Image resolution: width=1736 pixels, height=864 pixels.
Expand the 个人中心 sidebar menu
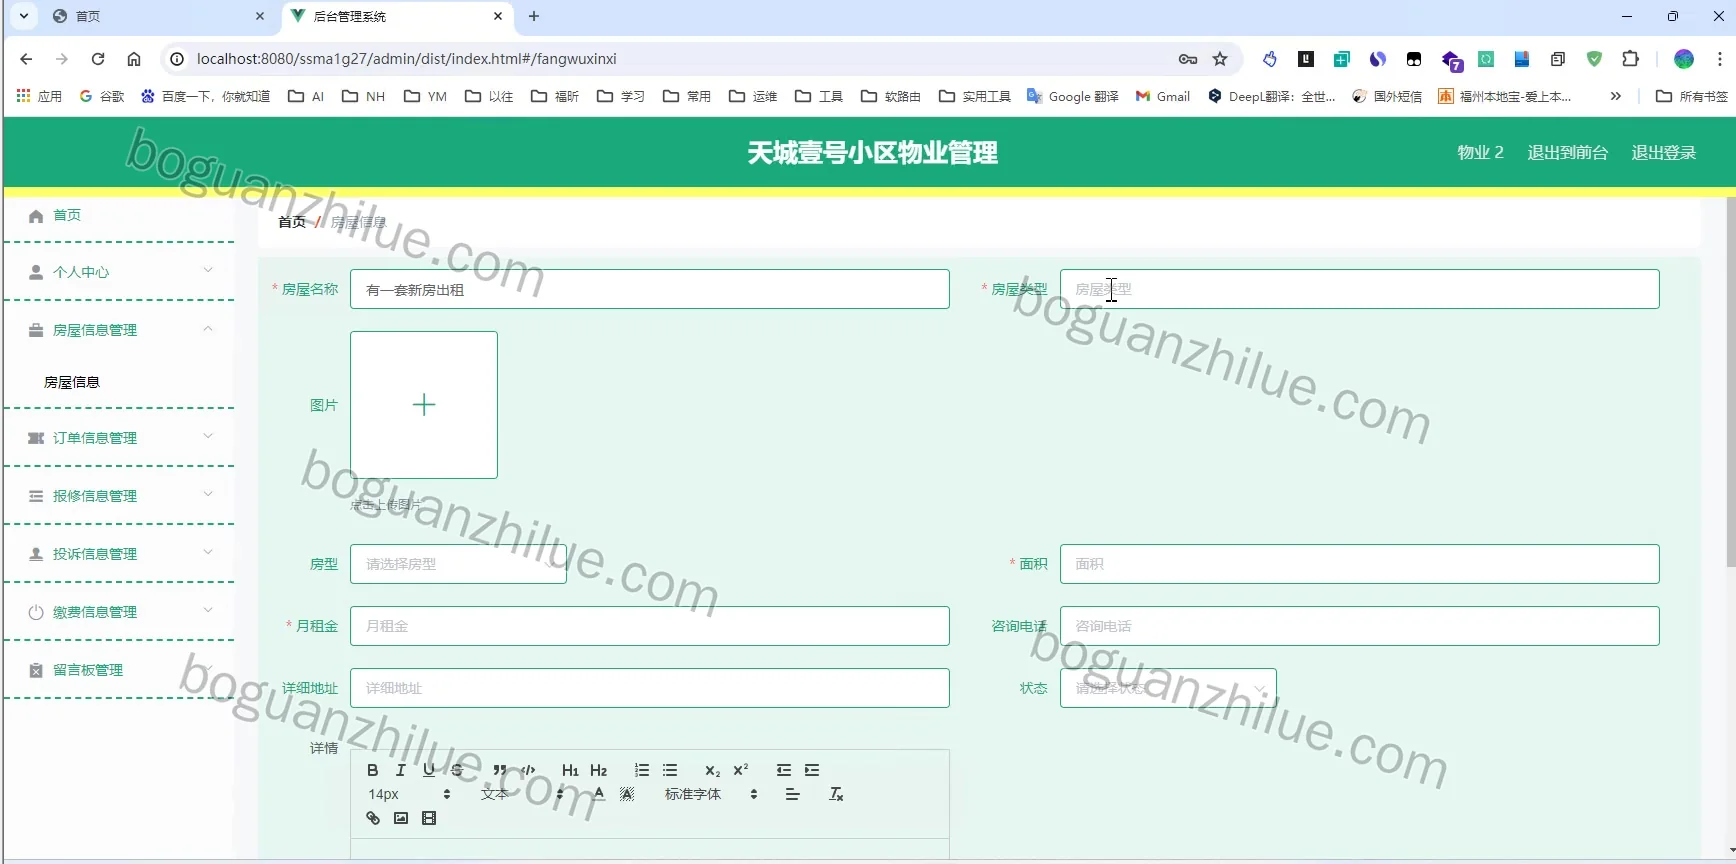(119, 272)
